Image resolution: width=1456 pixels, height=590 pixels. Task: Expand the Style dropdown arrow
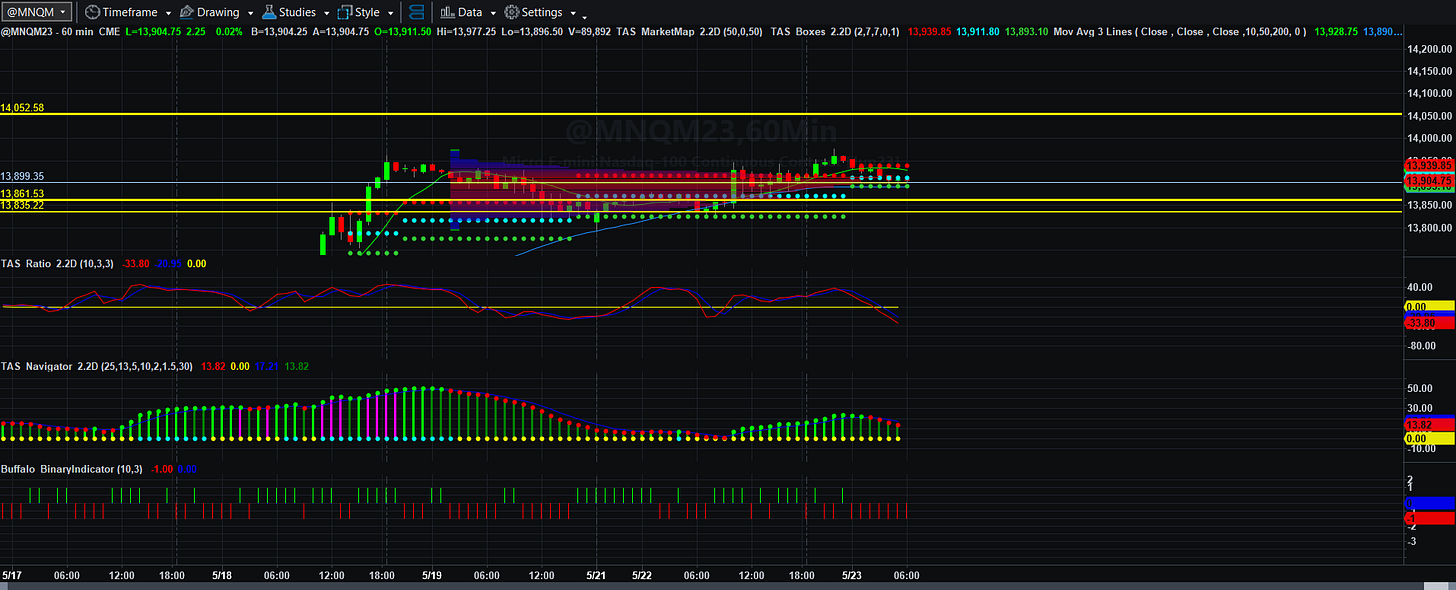click(x=390, y=14)
